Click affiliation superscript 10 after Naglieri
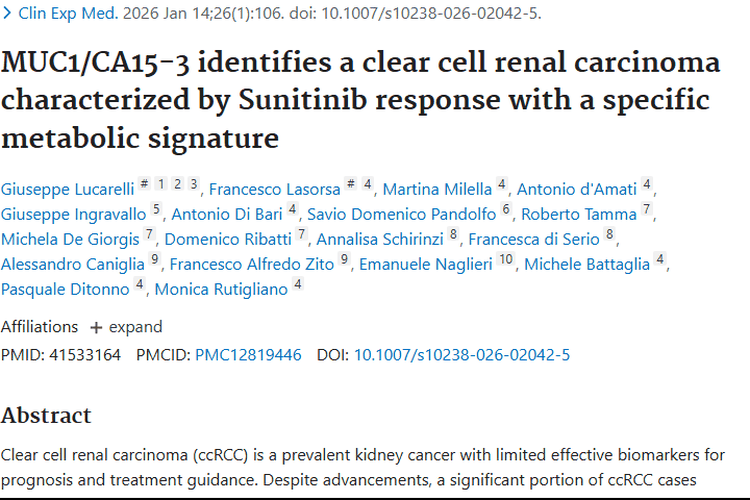 [x=506, y=261]
